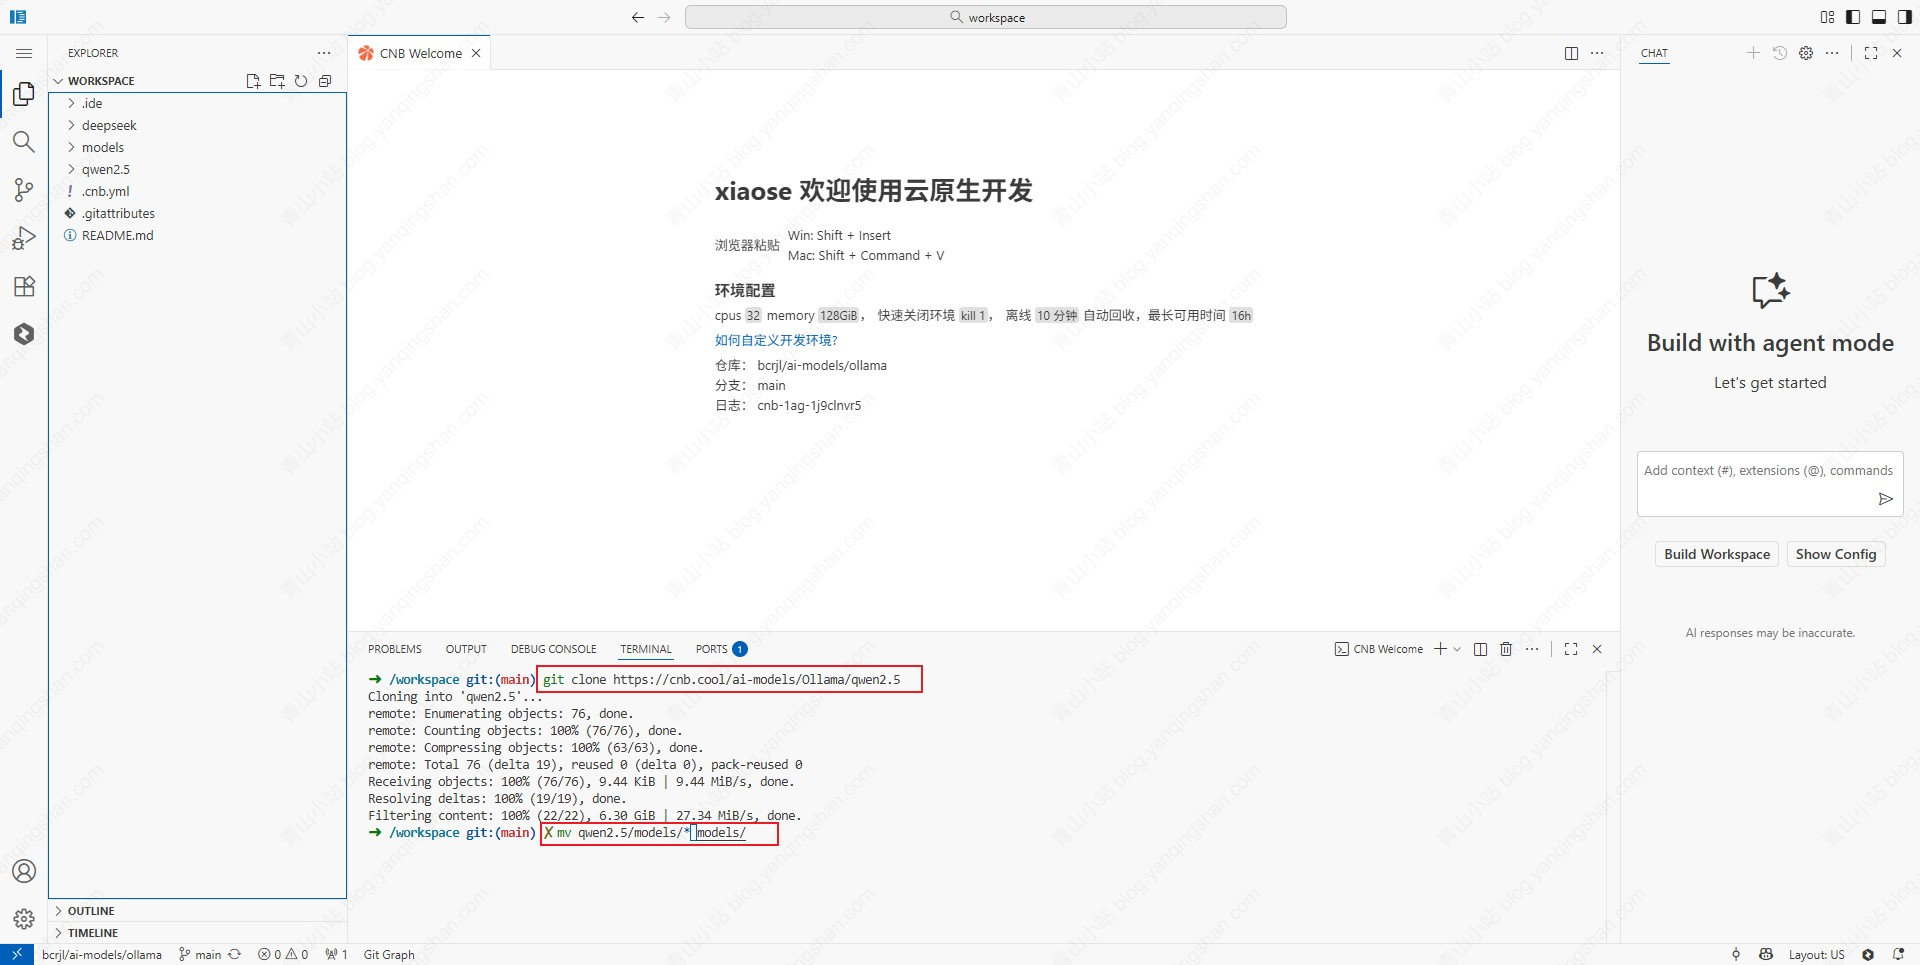Start a new chat with the plus icon
The image size is (1920, 965).
tap(1752, 53)
